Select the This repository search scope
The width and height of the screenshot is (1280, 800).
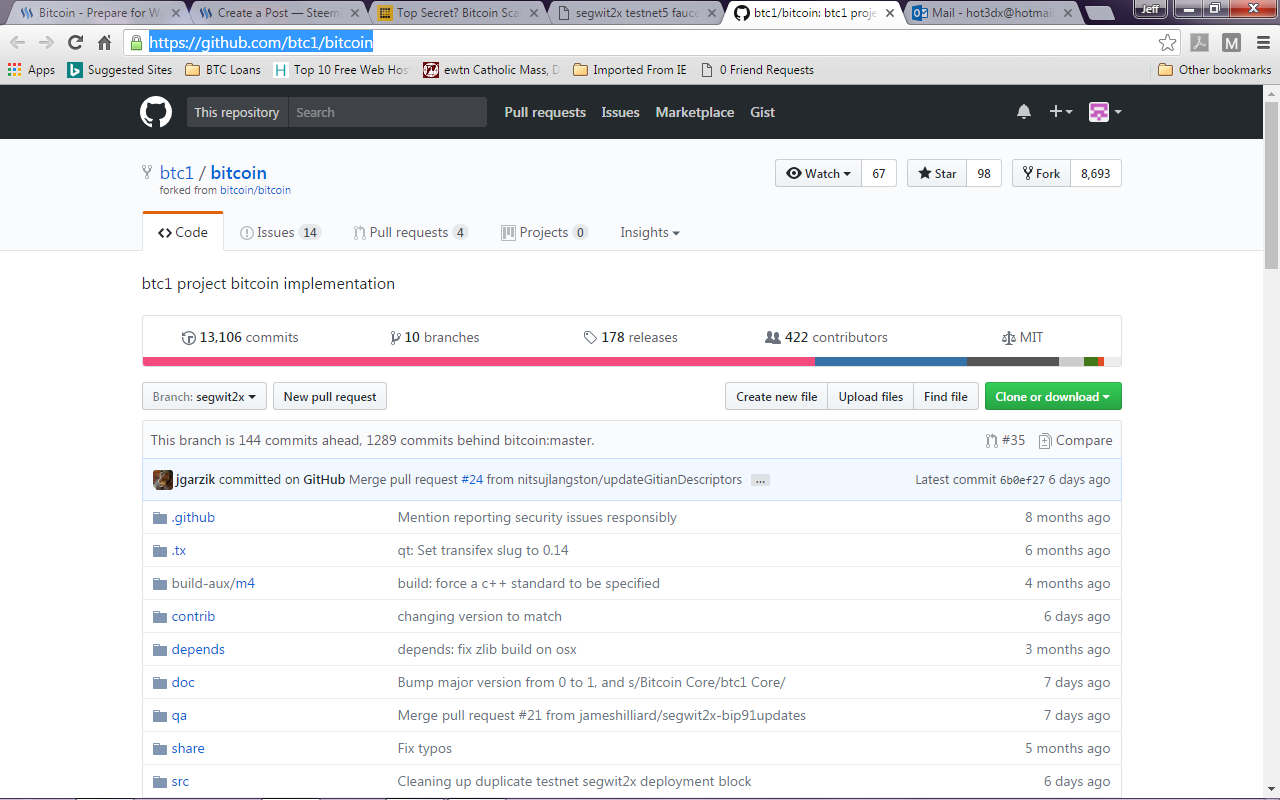click(x=237, y=112)
